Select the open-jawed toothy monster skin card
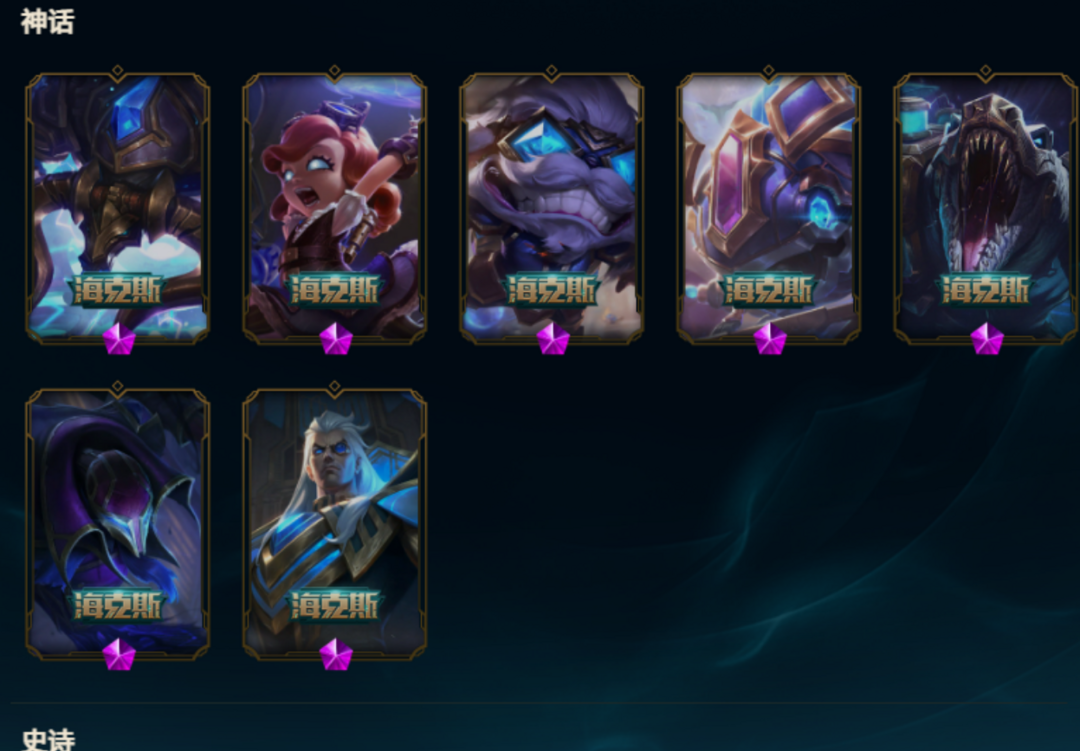Image resolution: width=1080 pixels, height=751 pixels. pyautogui.click(x=986, y=208)
